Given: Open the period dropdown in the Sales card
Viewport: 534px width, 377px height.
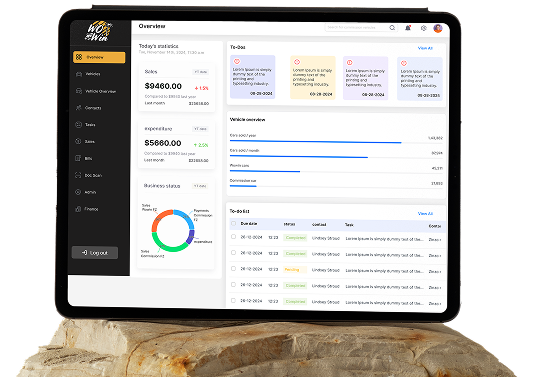Looking at the screenshot, I should click(x=201, y=72).
